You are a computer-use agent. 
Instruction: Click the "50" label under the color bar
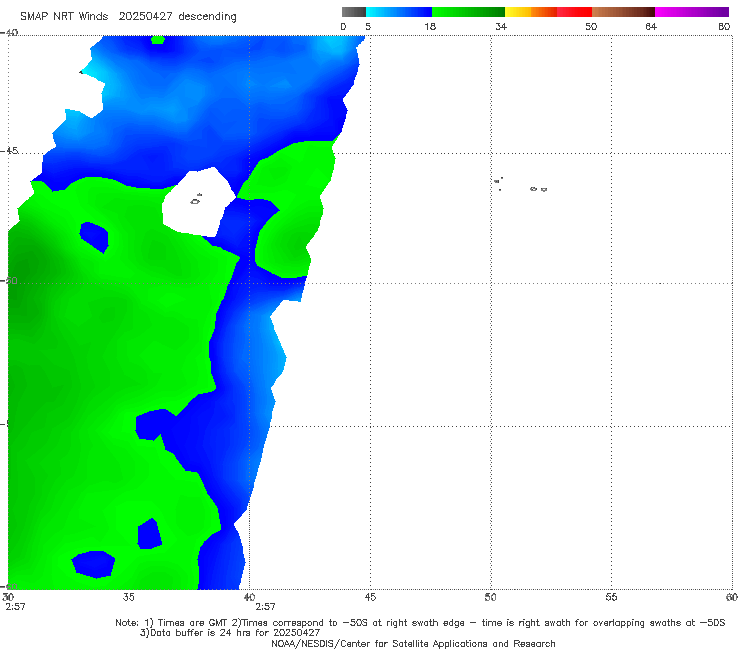click(x=591, y=27)
